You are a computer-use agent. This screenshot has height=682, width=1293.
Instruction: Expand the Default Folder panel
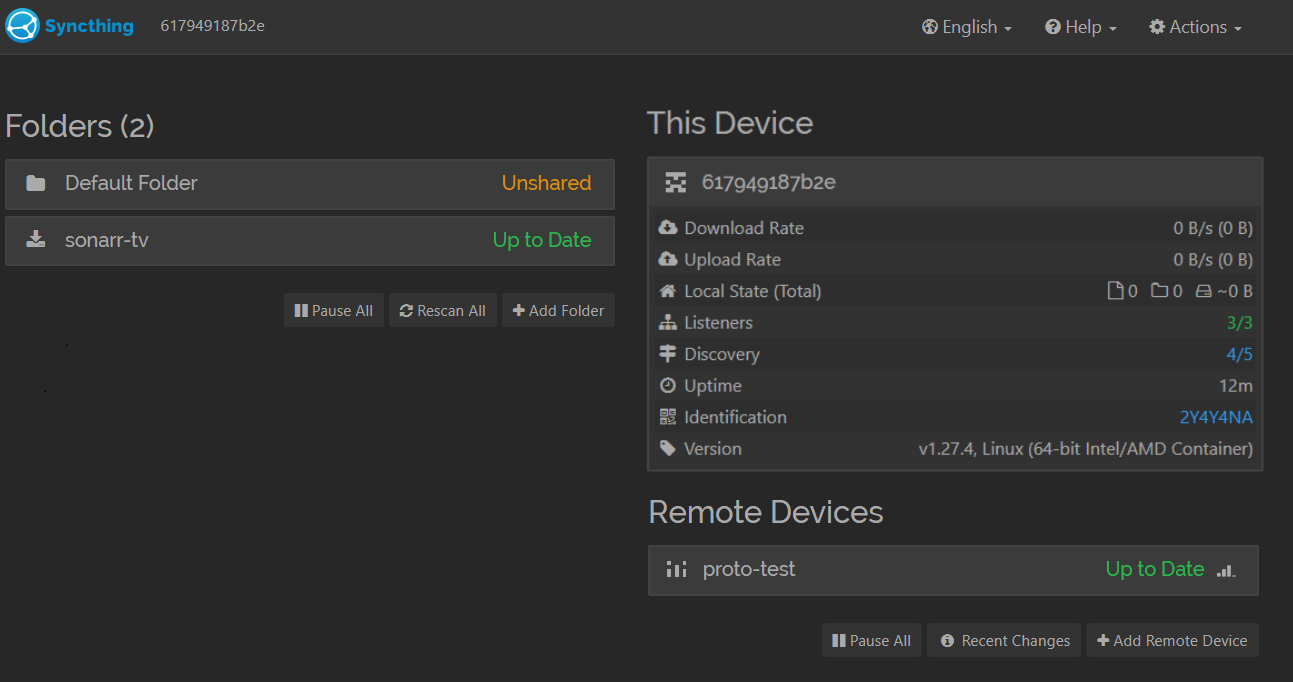310,184
